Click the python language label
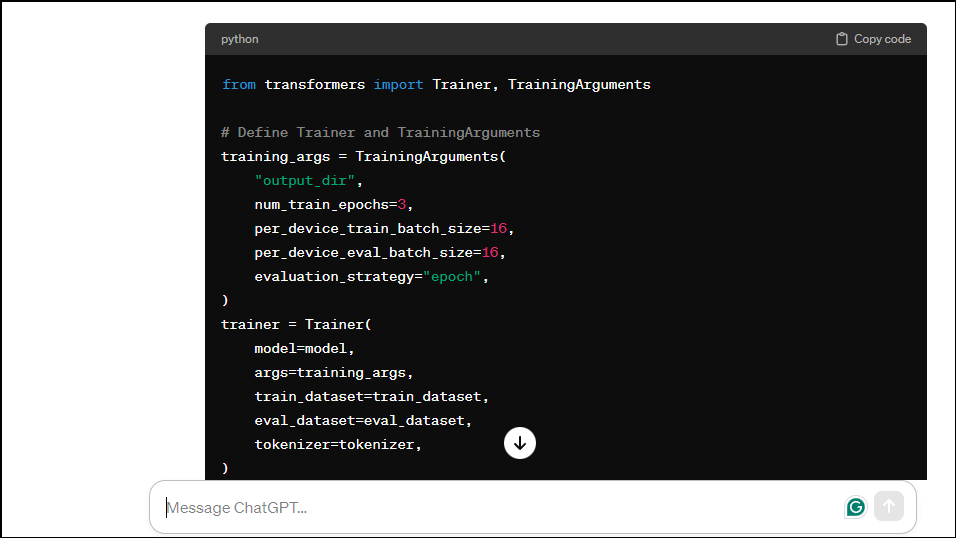This screenshot has width=956, height=538. pyautogui.click(x=240, y=39)
